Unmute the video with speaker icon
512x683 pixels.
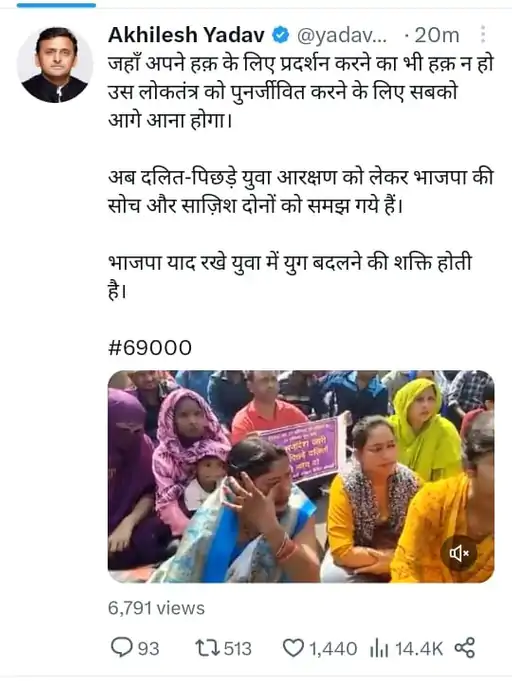459,554
